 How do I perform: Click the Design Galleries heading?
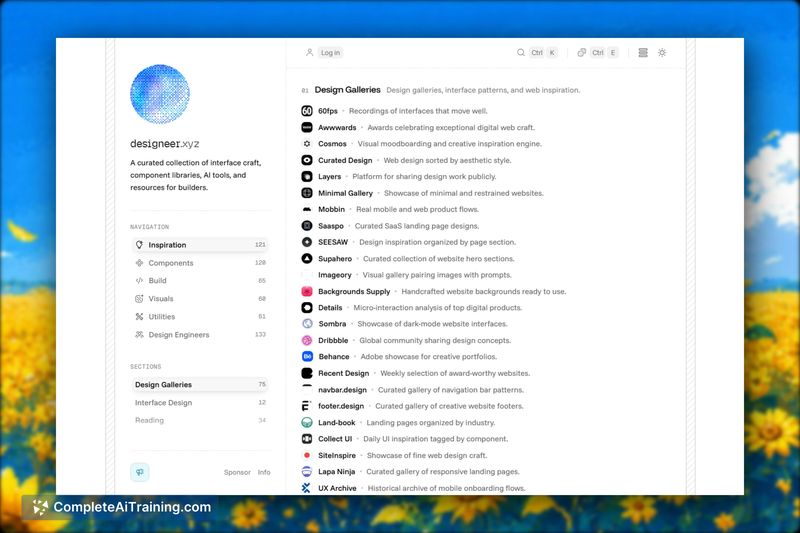point(347,90)
